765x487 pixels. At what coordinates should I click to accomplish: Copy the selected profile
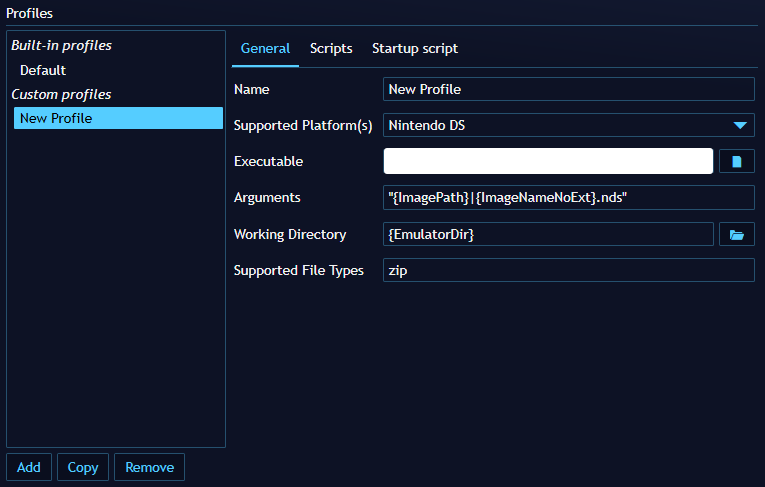coord(83,467)
